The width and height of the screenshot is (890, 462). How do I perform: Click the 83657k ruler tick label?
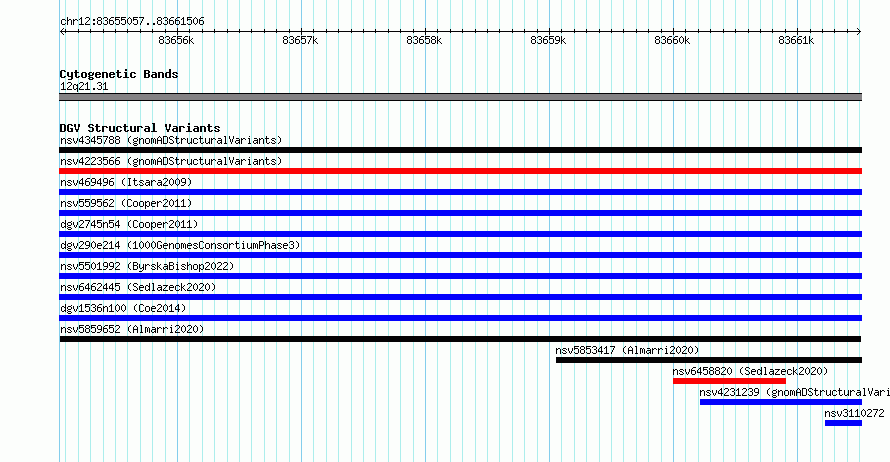pyautogui.click(x=300, y=40)
